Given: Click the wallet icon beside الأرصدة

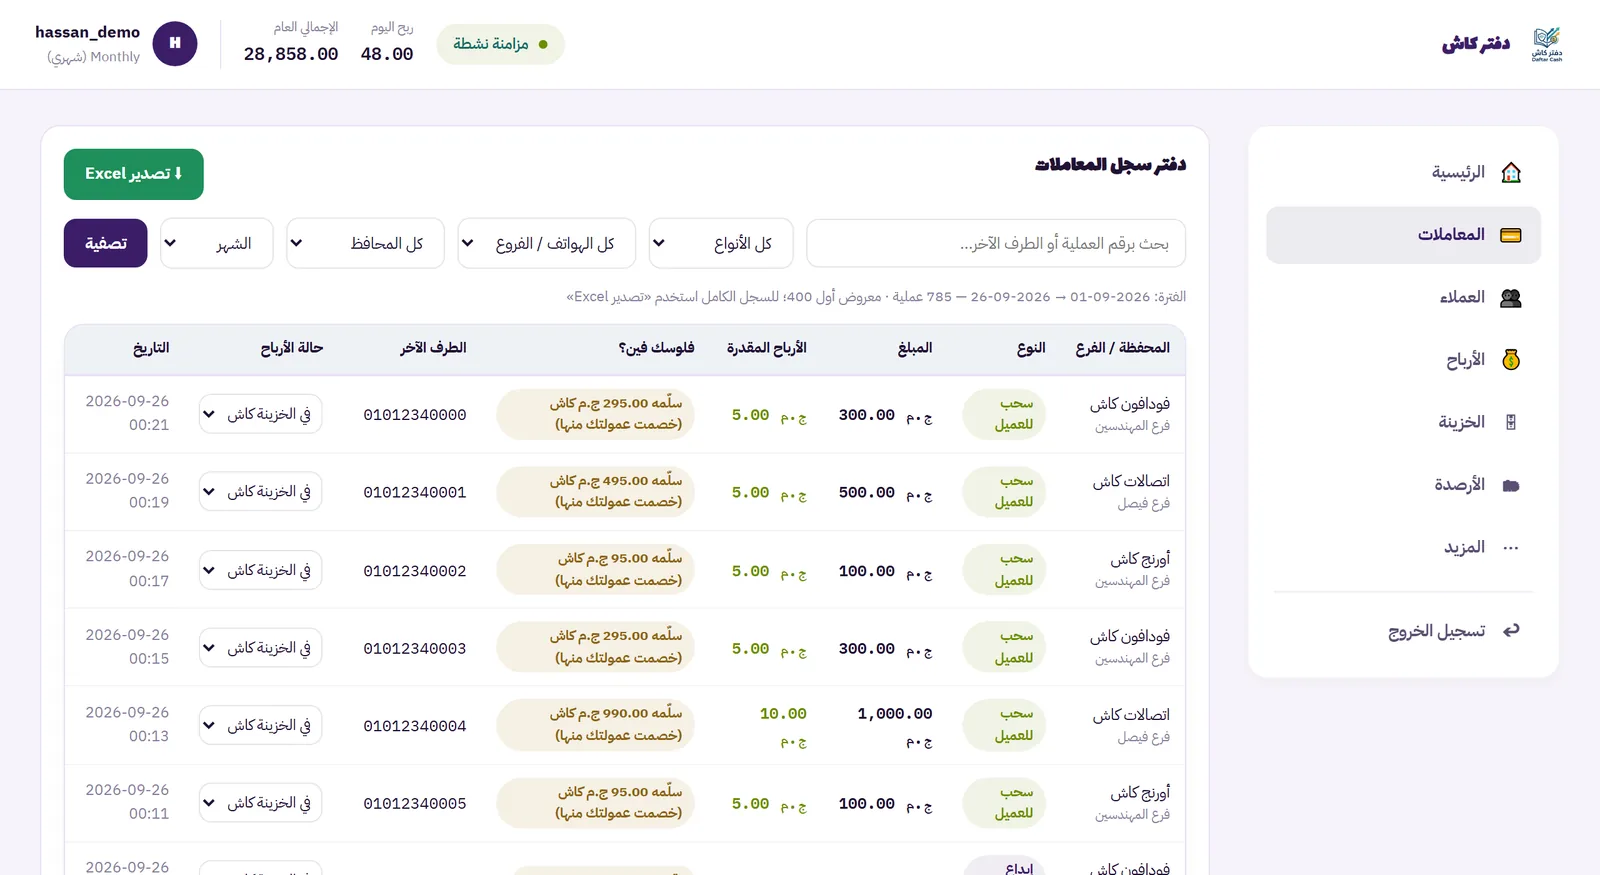Looking at the screenshot, I should (1511, 485).
